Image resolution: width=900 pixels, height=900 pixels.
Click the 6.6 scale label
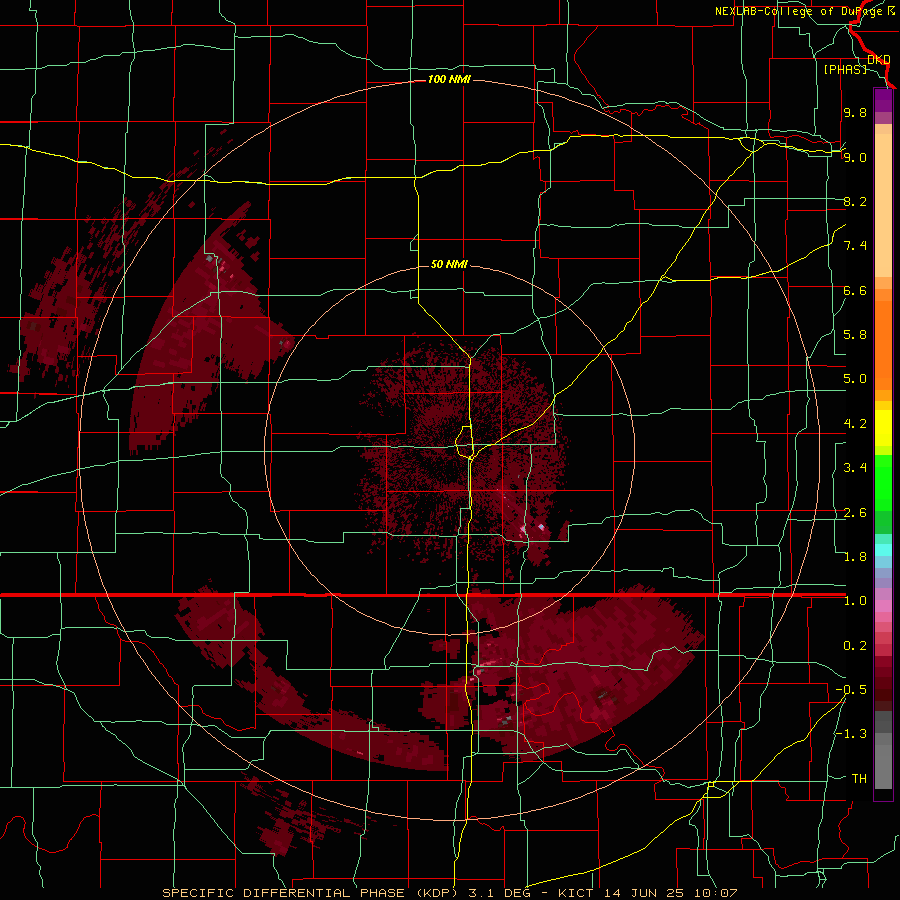tap(855, 290)
